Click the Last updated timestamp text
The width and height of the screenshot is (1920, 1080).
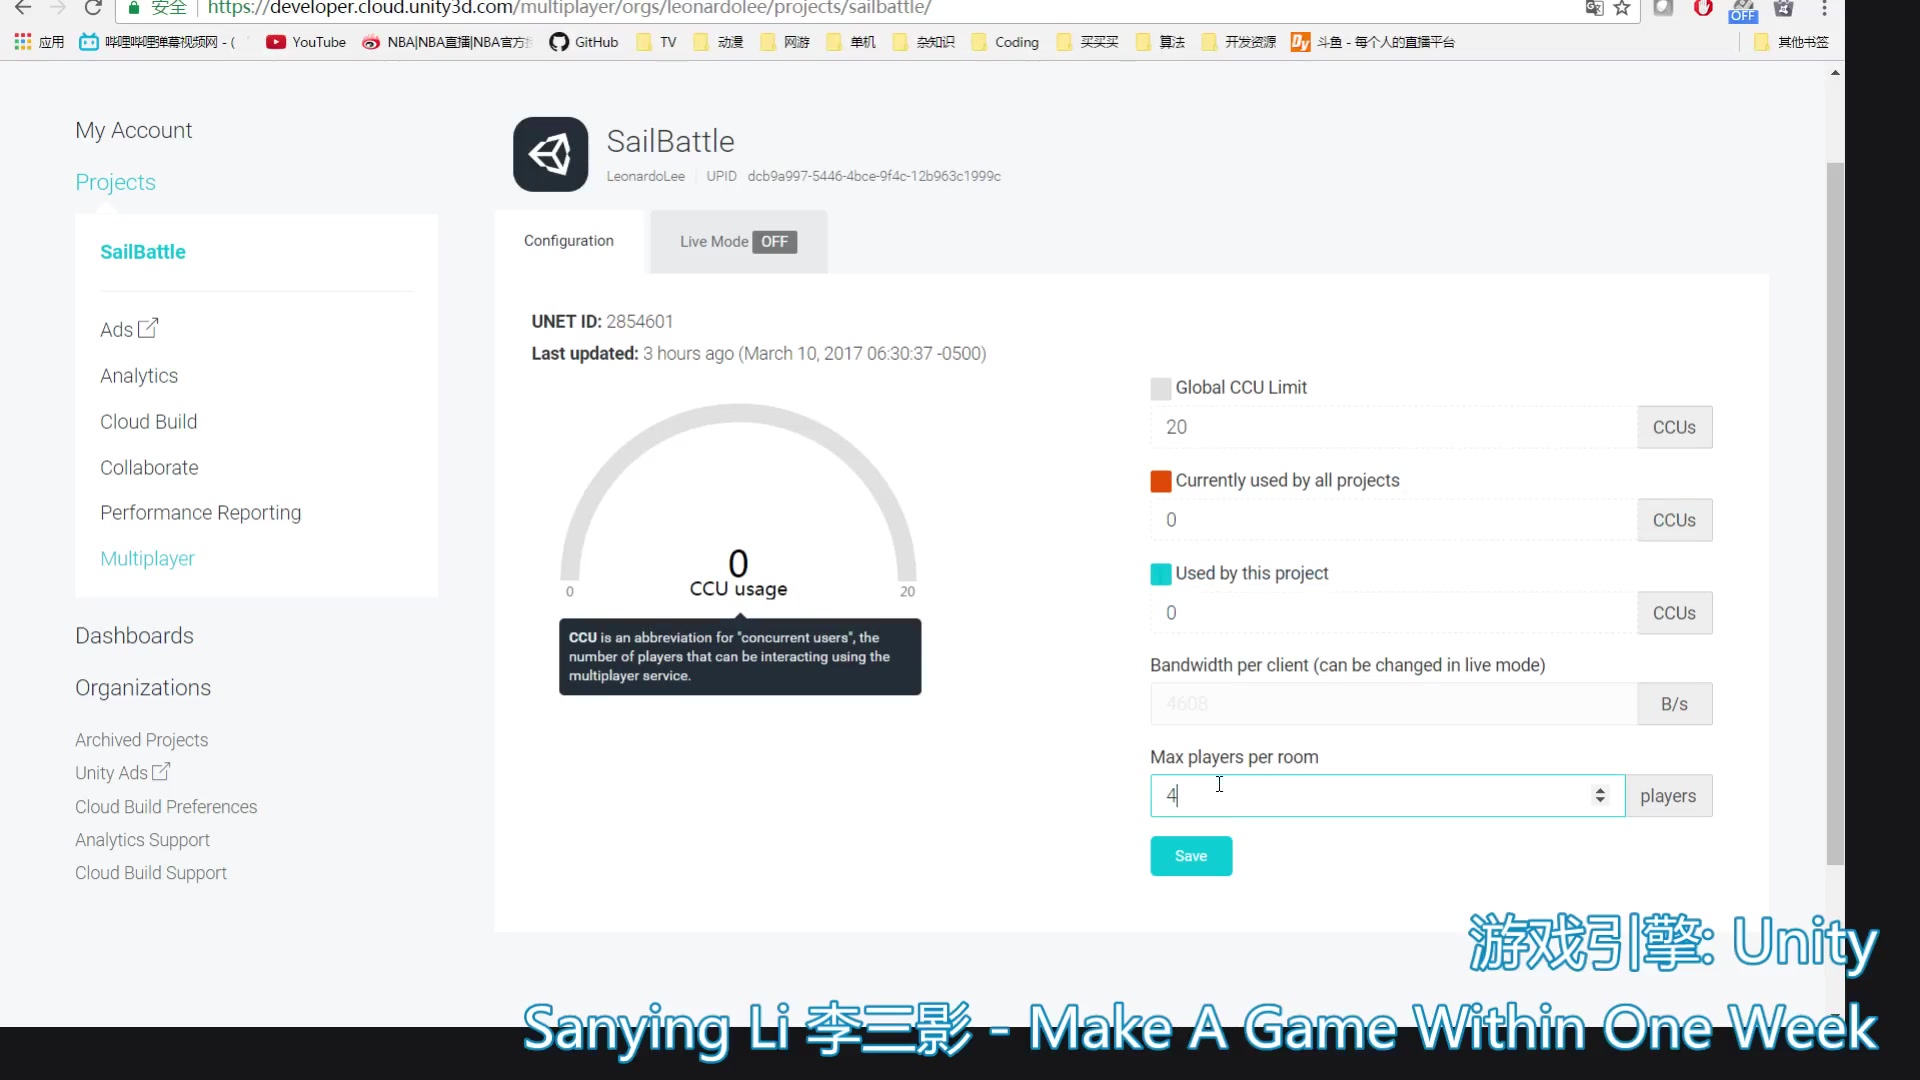pos(814,354)
